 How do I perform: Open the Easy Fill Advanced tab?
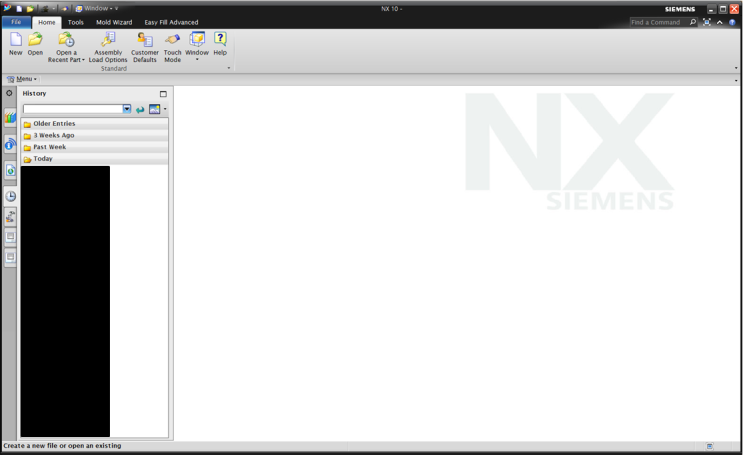[x=171, y=22]
